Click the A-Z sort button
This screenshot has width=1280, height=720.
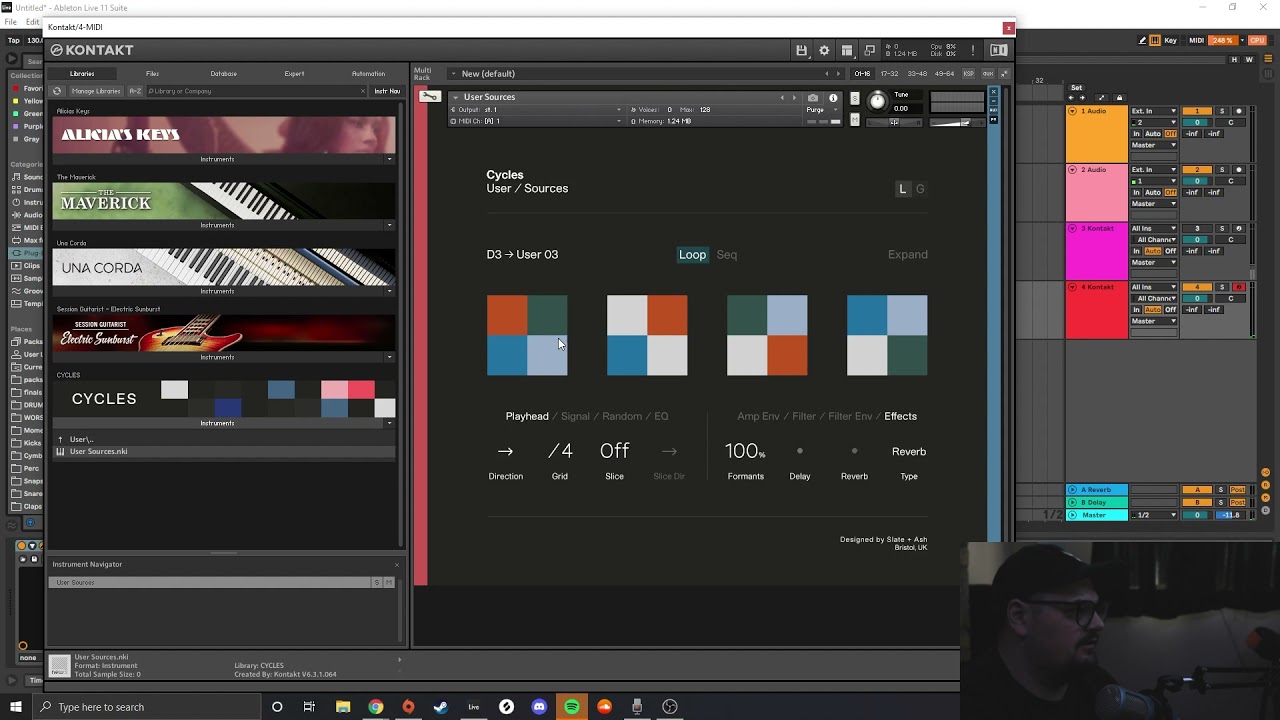coord(135,91)
